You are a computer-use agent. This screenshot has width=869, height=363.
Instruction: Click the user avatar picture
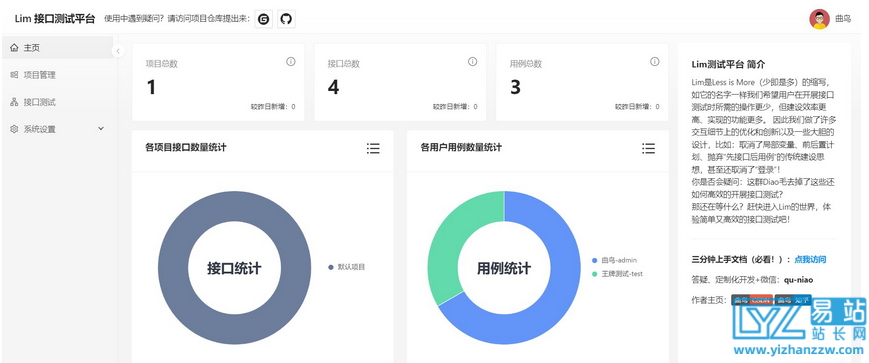(x=819, y=19)
